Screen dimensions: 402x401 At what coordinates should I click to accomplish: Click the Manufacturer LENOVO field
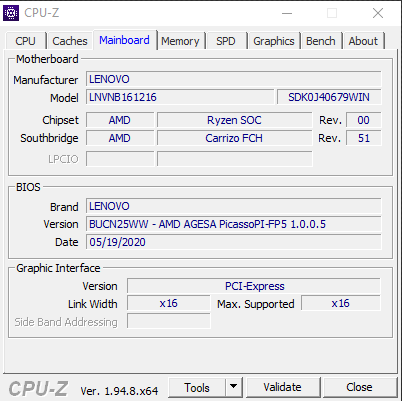(x=234, y=79)
